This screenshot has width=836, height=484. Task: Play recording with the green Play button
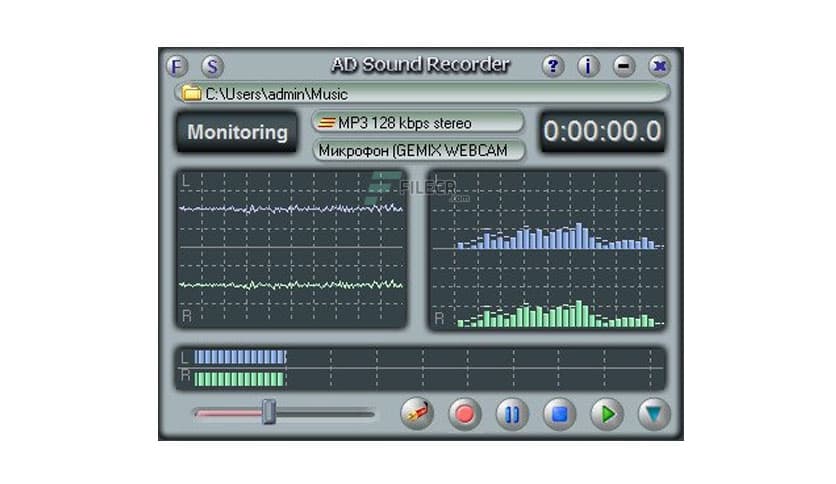click(x=607, y=414)
